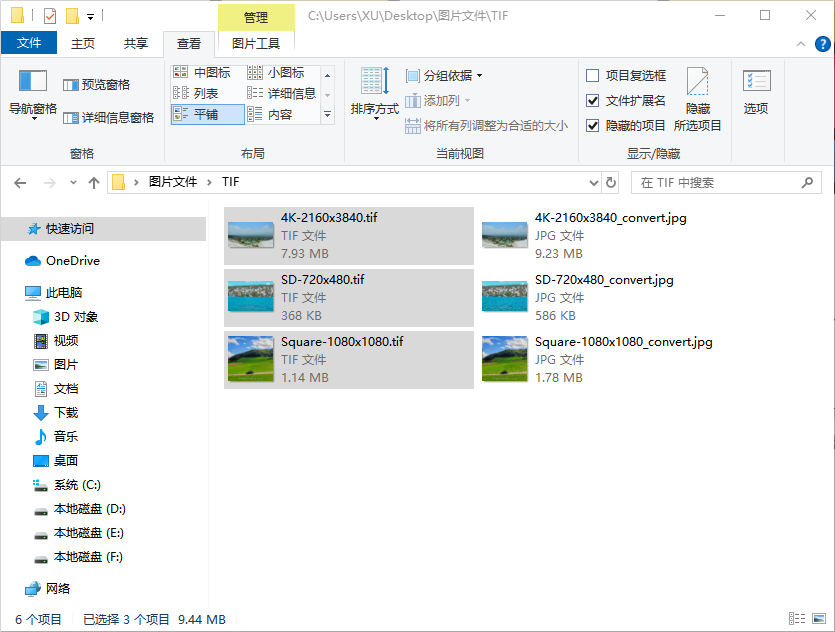
Task: Uncheck 隐藏的项目 (hidden items)
Action: (591, 124)
